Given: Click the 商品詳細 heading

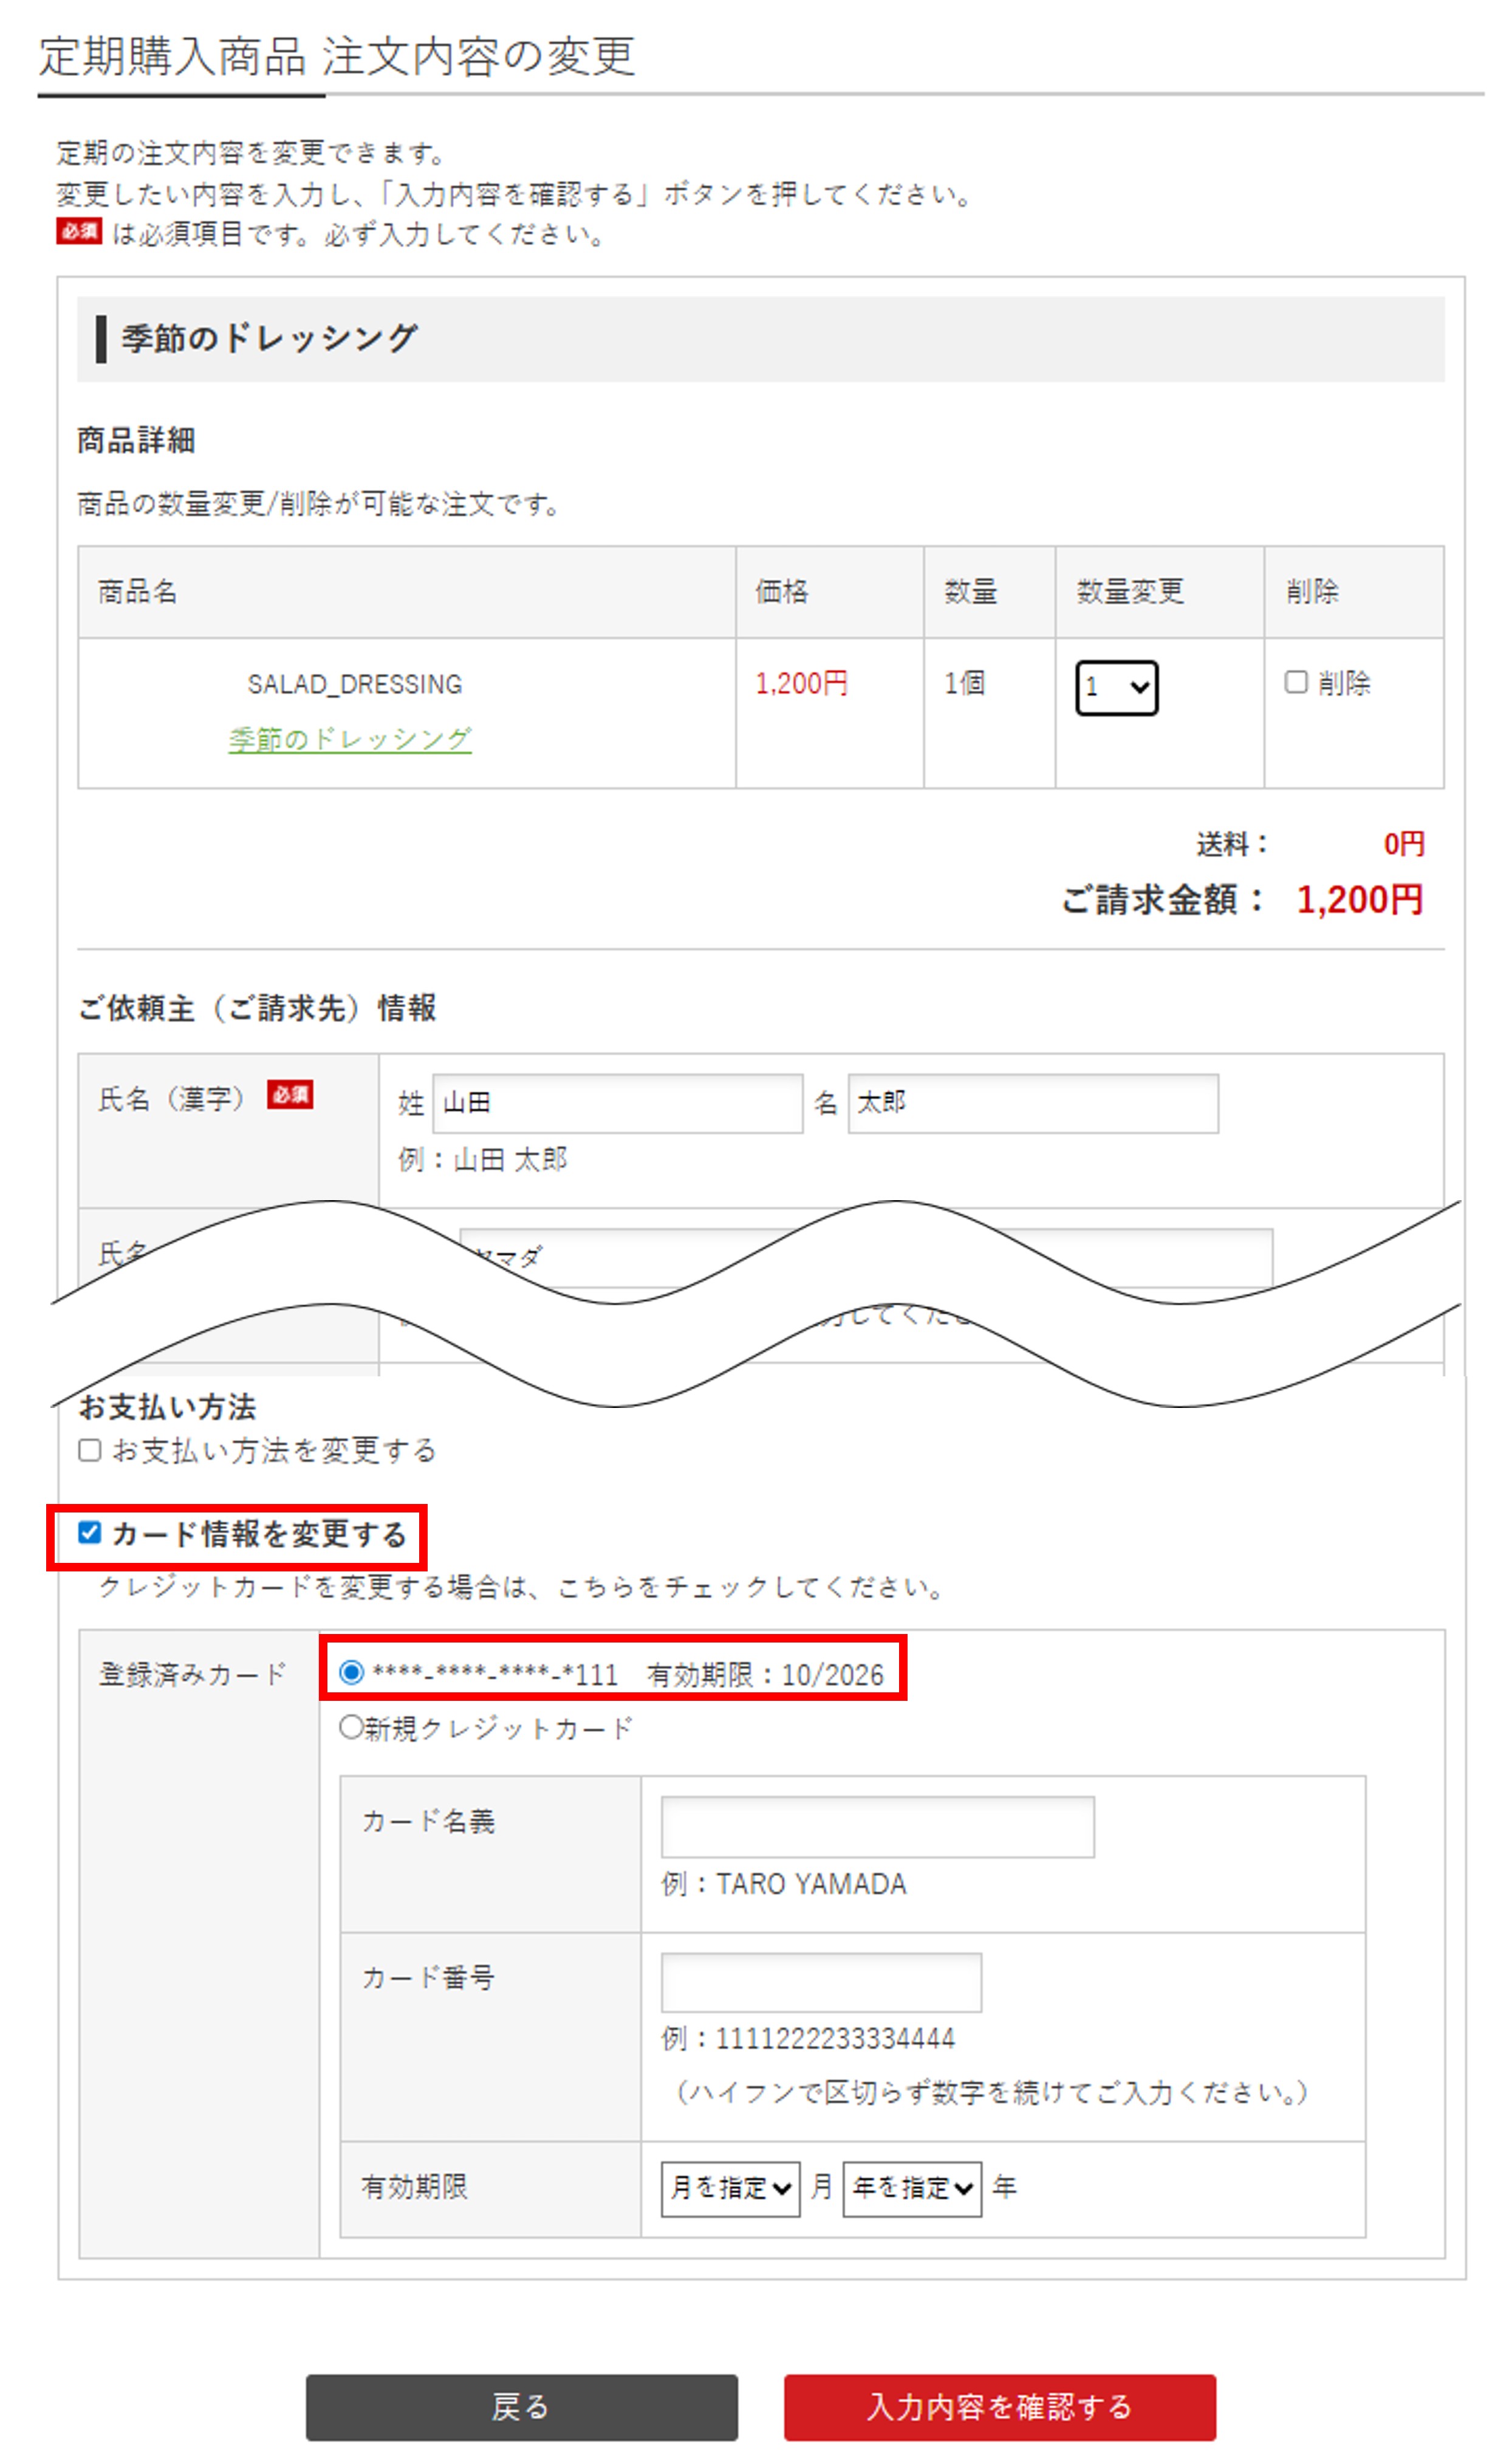Looking at the screenshot, I should pos(136,440).
